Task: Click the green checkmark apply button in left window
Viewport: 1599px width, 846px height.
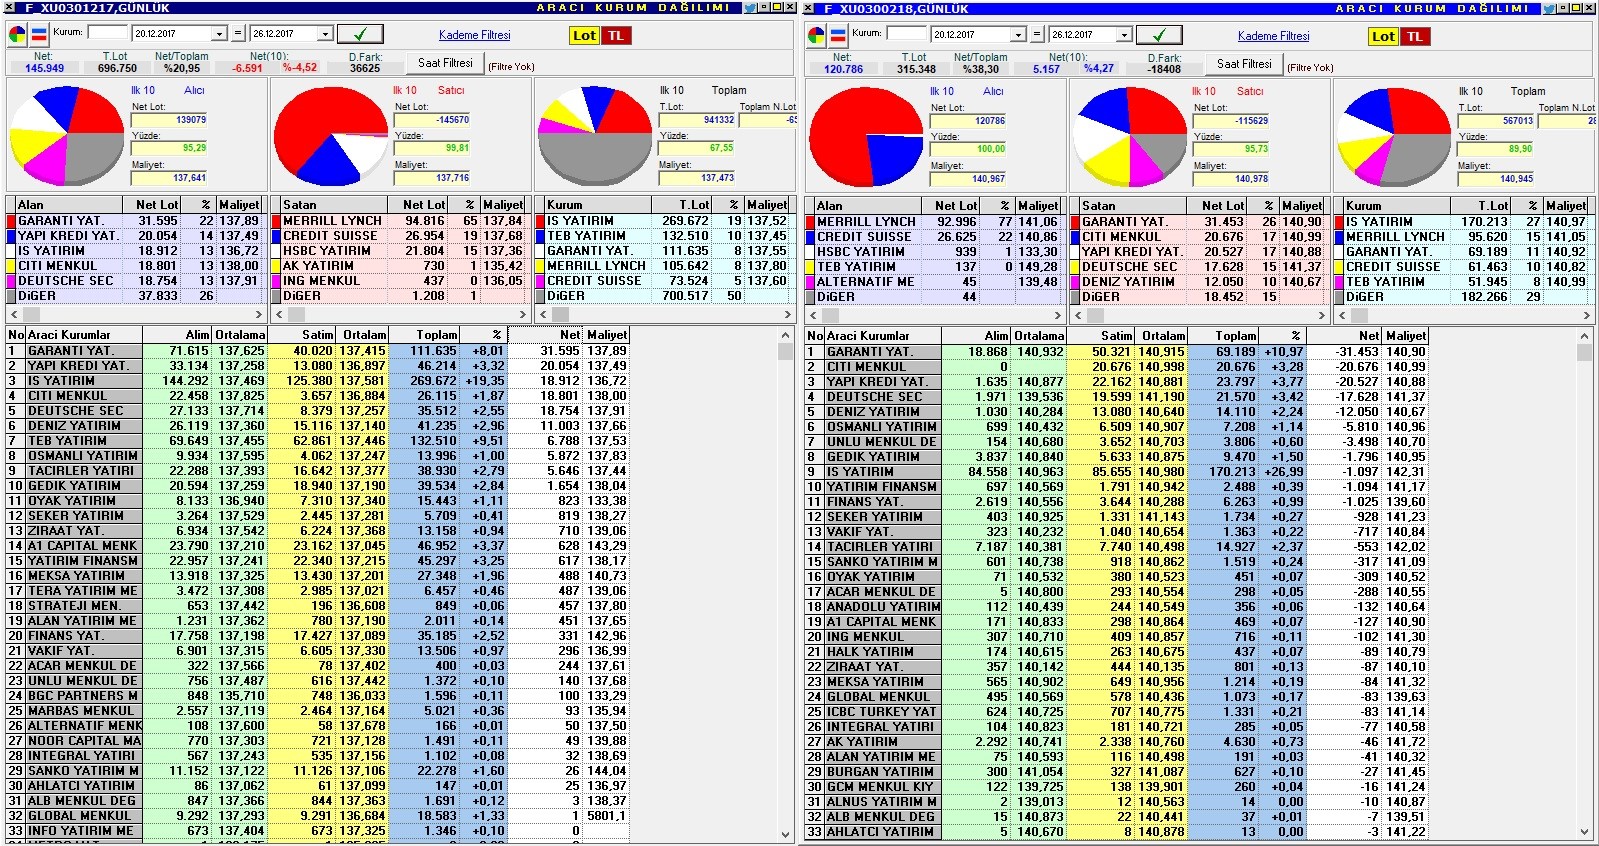Action: coord(360,34)
